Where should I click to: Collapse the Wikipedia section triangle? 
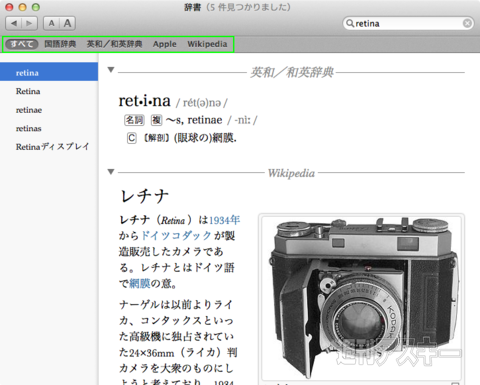(x=111, y=172)
